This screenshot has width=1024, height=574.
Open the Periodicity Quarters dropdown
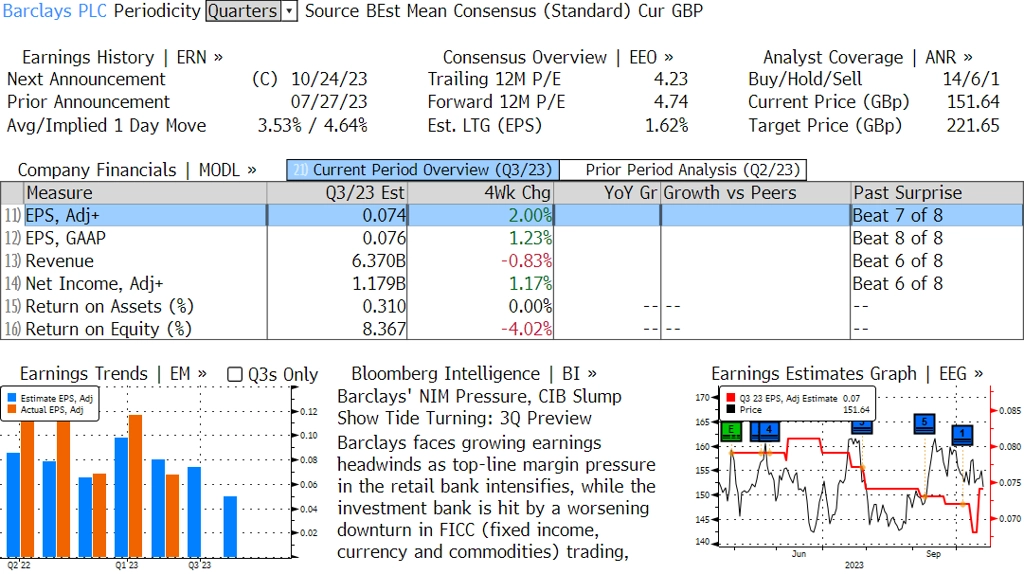tap(251, 11)
